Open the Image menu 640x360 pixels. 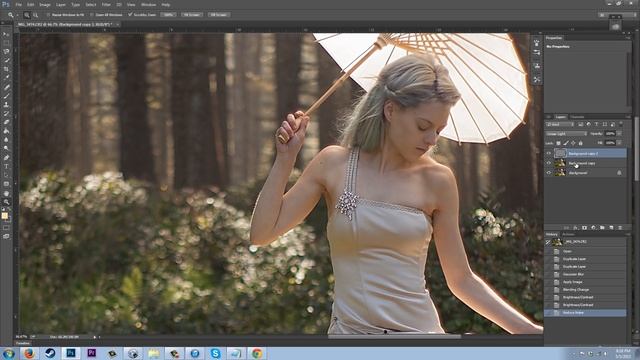[x=44, y=4]
